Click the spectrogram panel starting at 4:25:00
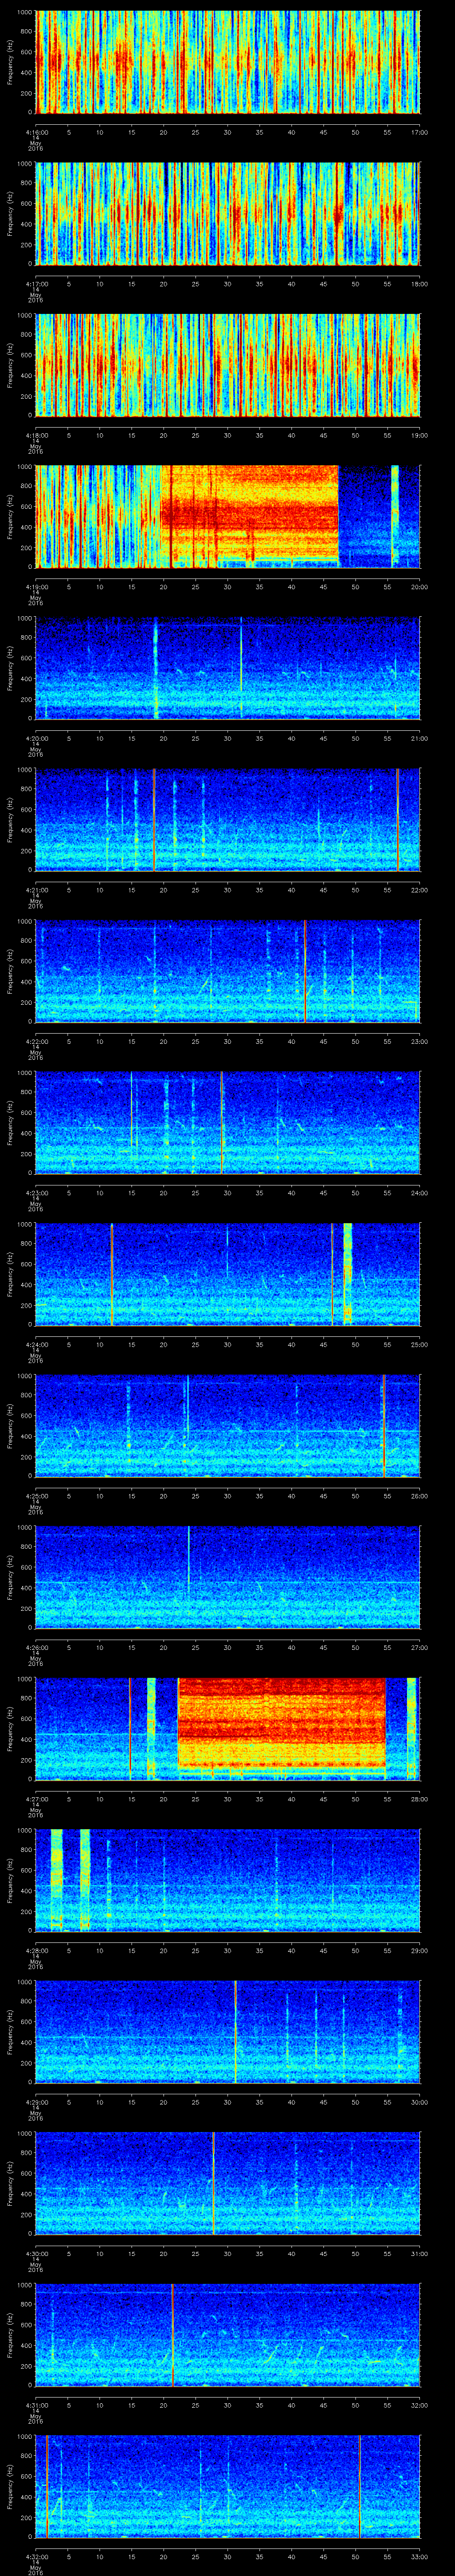 pyautogui.click(x=227, y=1425)
